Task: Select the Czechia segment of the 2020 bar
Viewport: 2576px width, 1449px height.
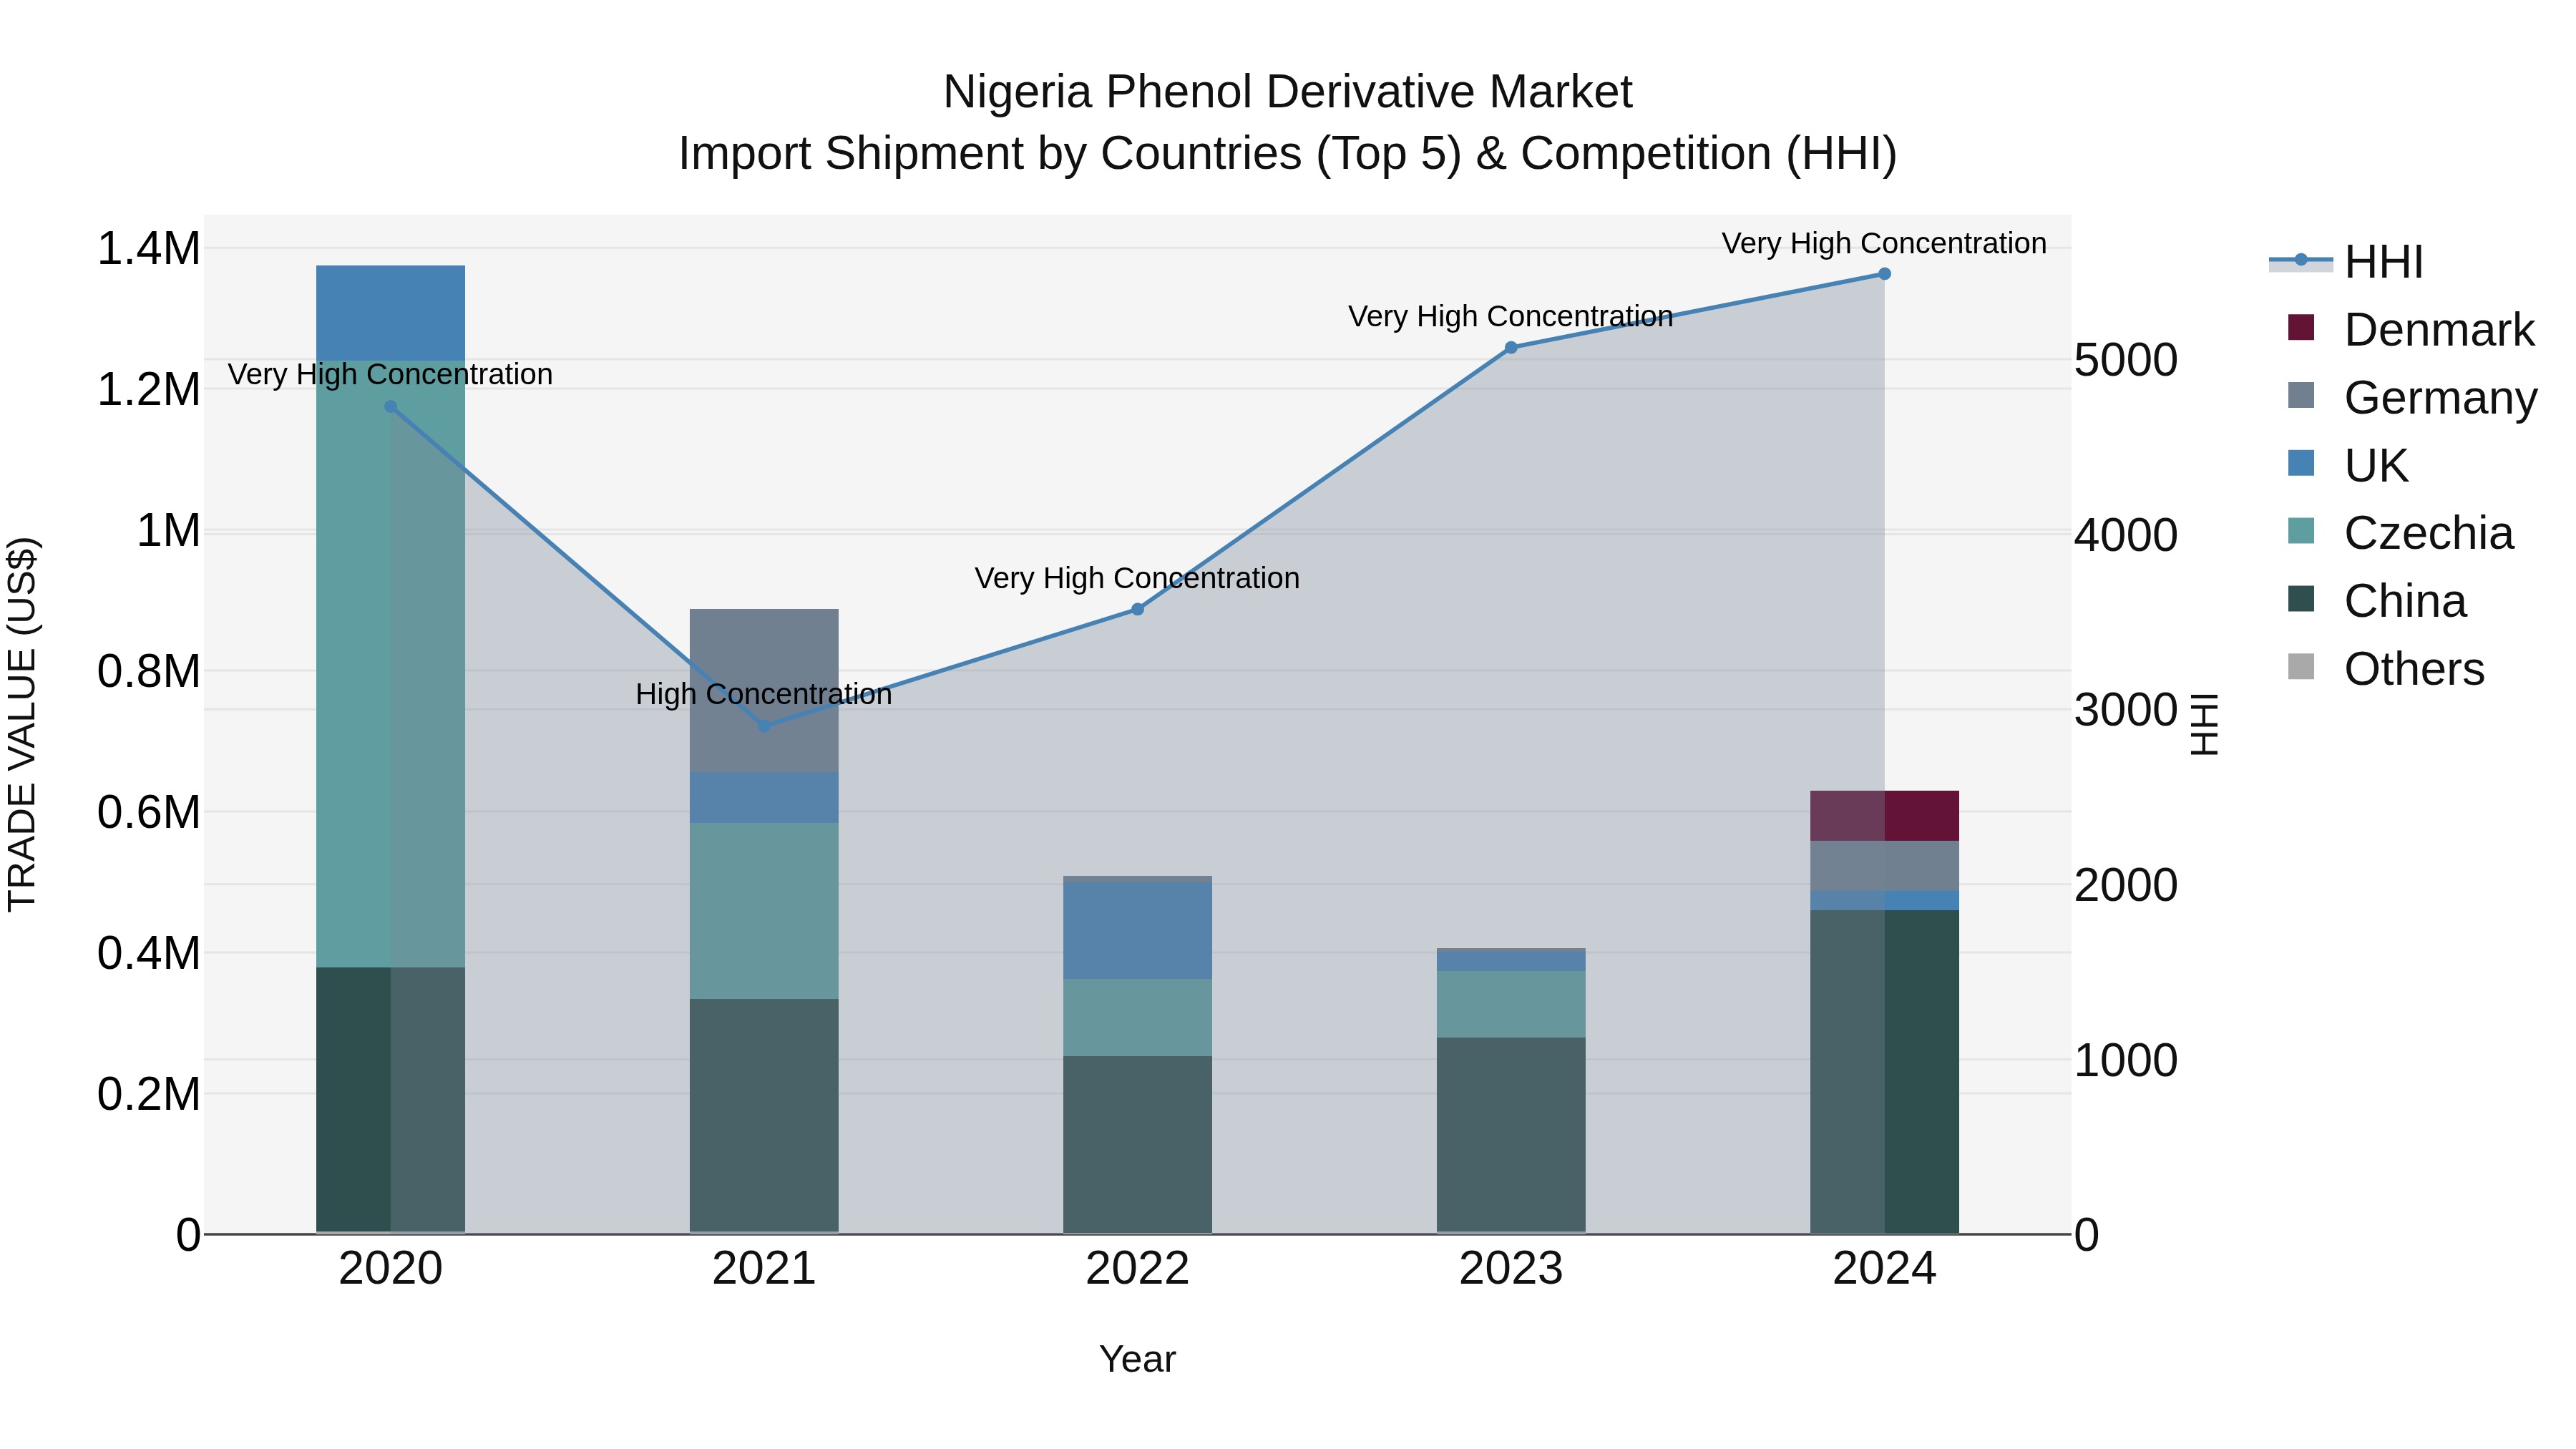Action: point(391,664)
